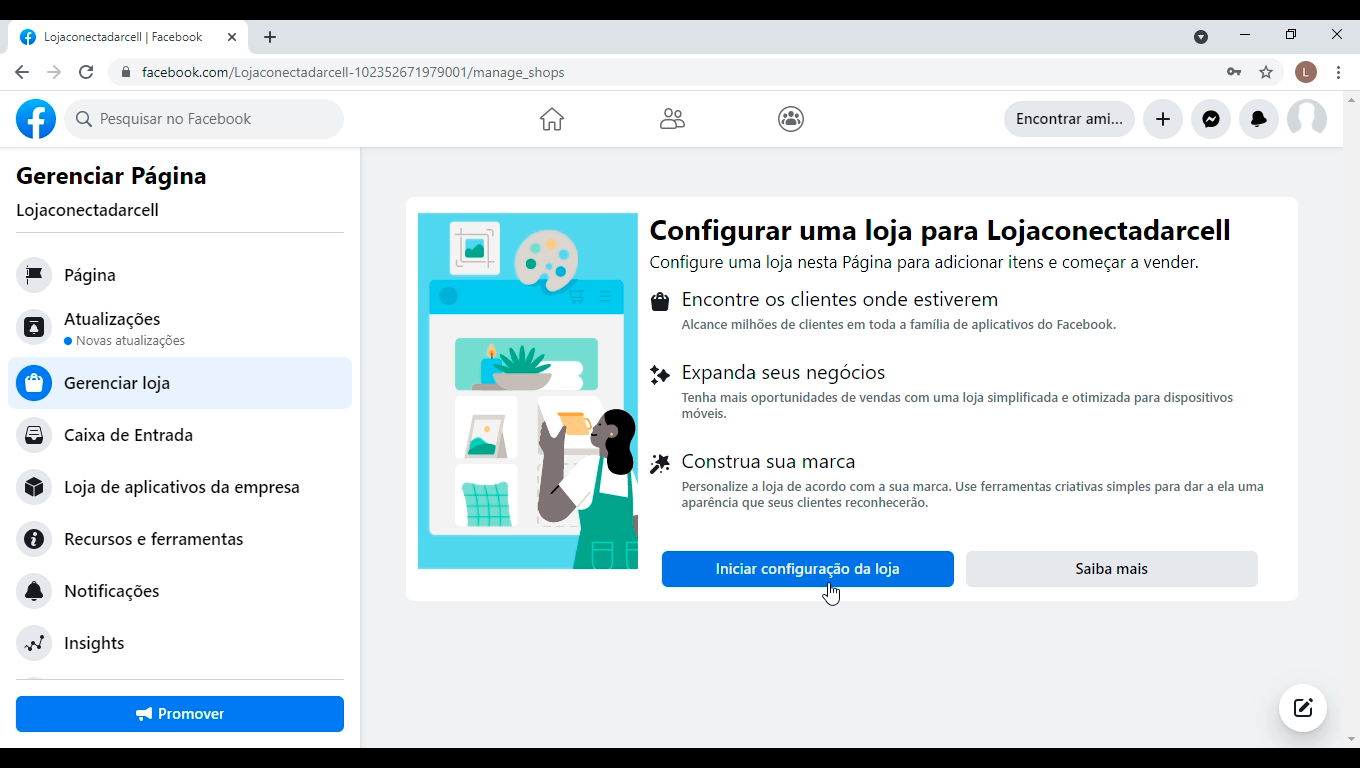Click the Encontrar amigos button
1360x768 pixels.
[1069, 119]
